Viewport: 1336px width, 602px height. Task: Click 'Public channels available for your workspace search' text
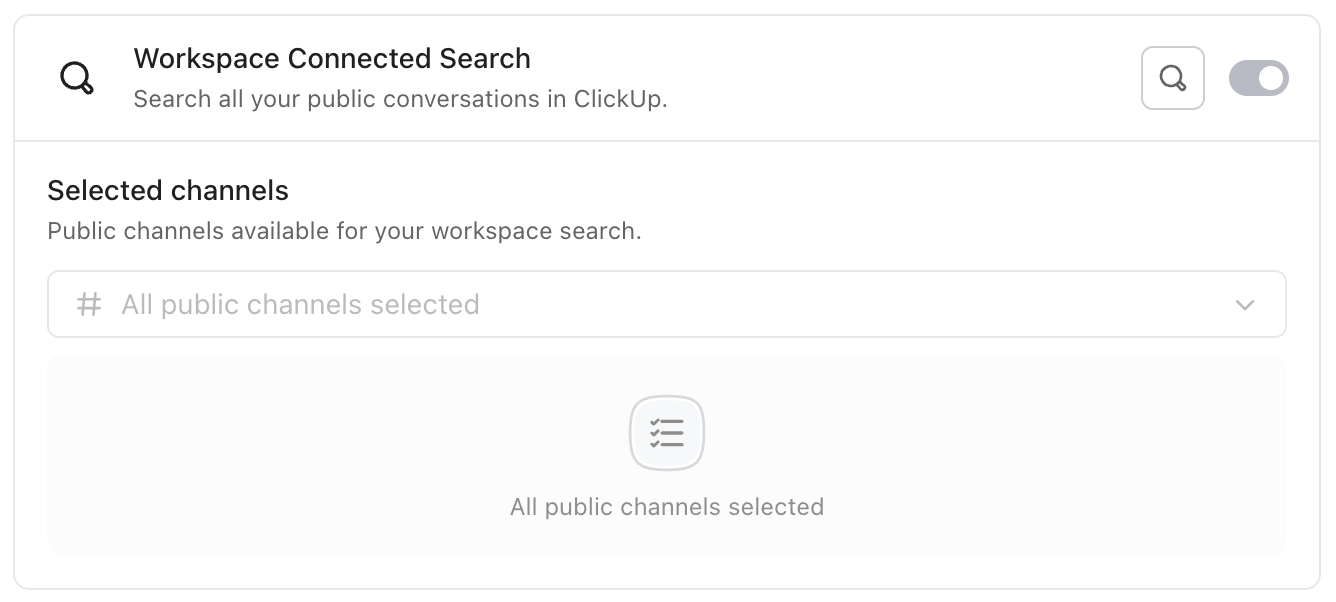coord(344,232)
